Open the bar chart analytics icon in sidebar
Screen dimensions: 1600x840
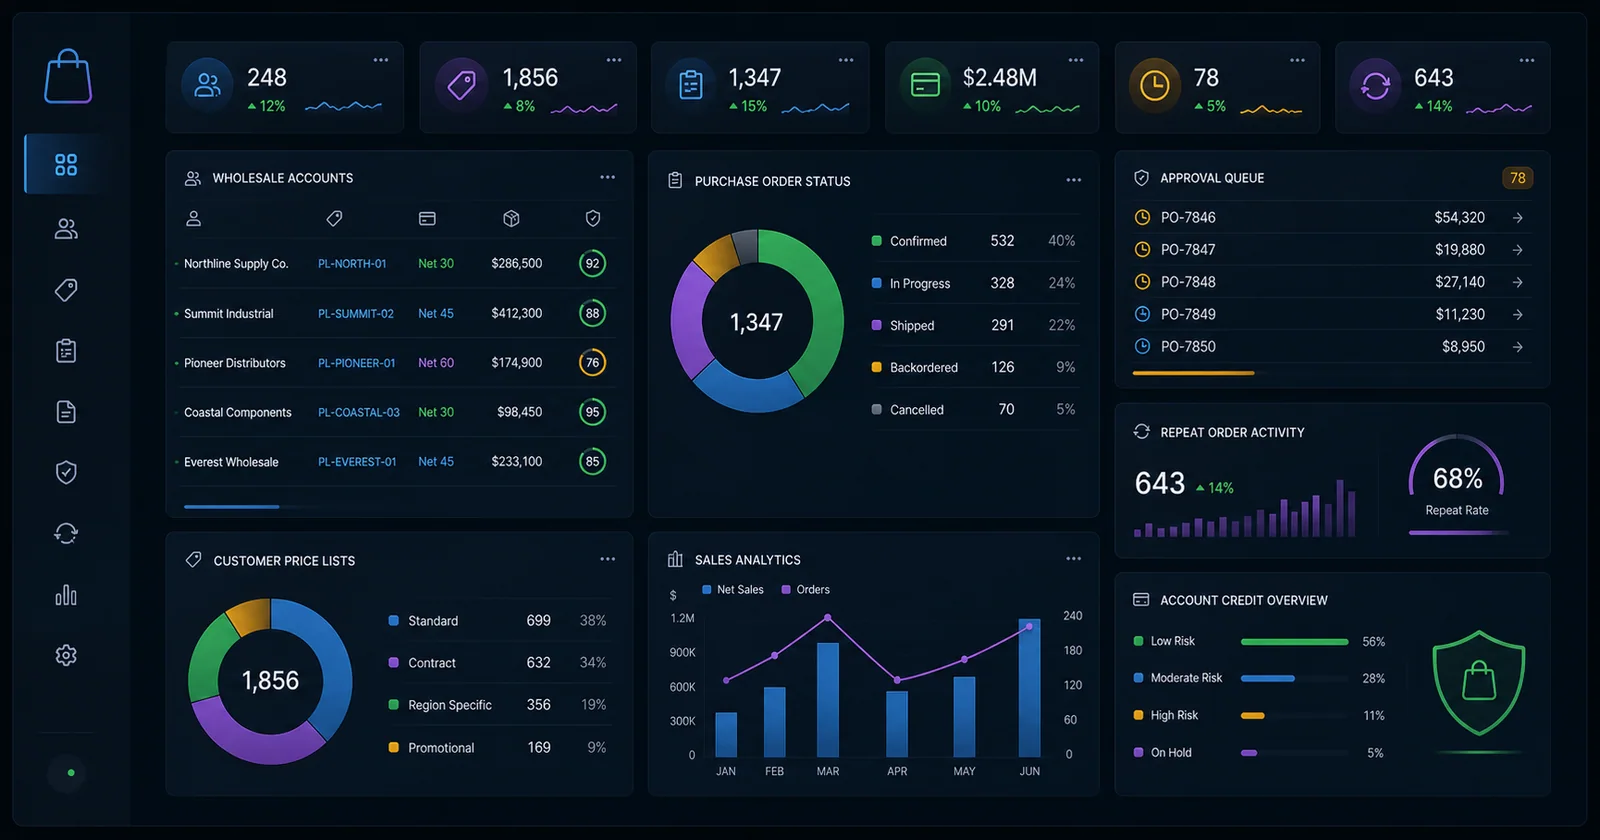(66, 595)
